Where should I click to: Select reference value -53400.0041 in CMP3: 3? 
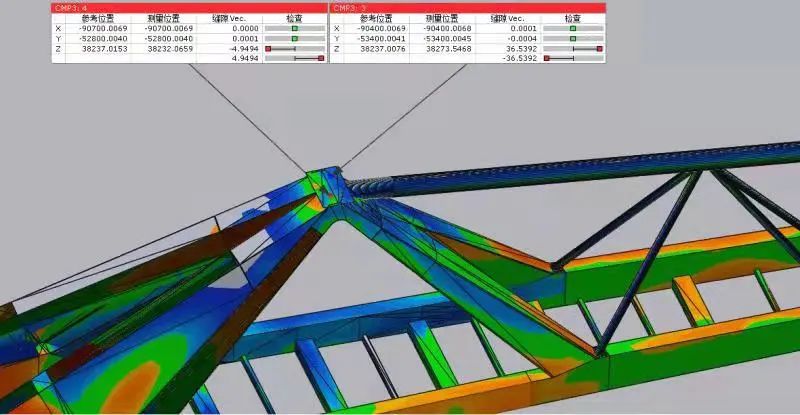(377, 39)
